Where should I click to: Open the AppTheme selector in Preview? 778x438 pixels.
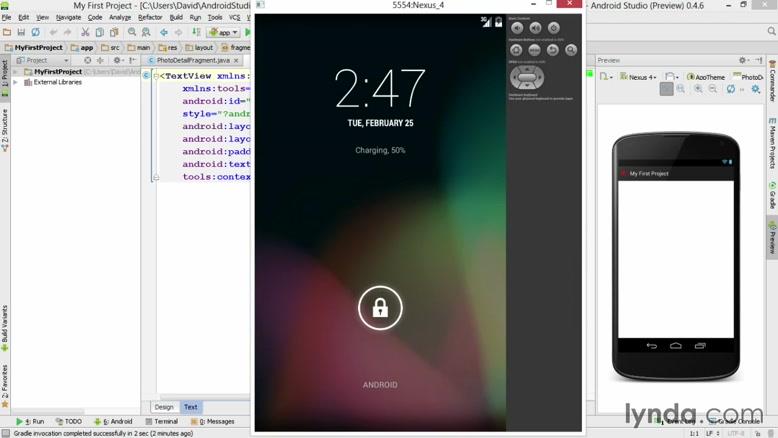[706, 77]
